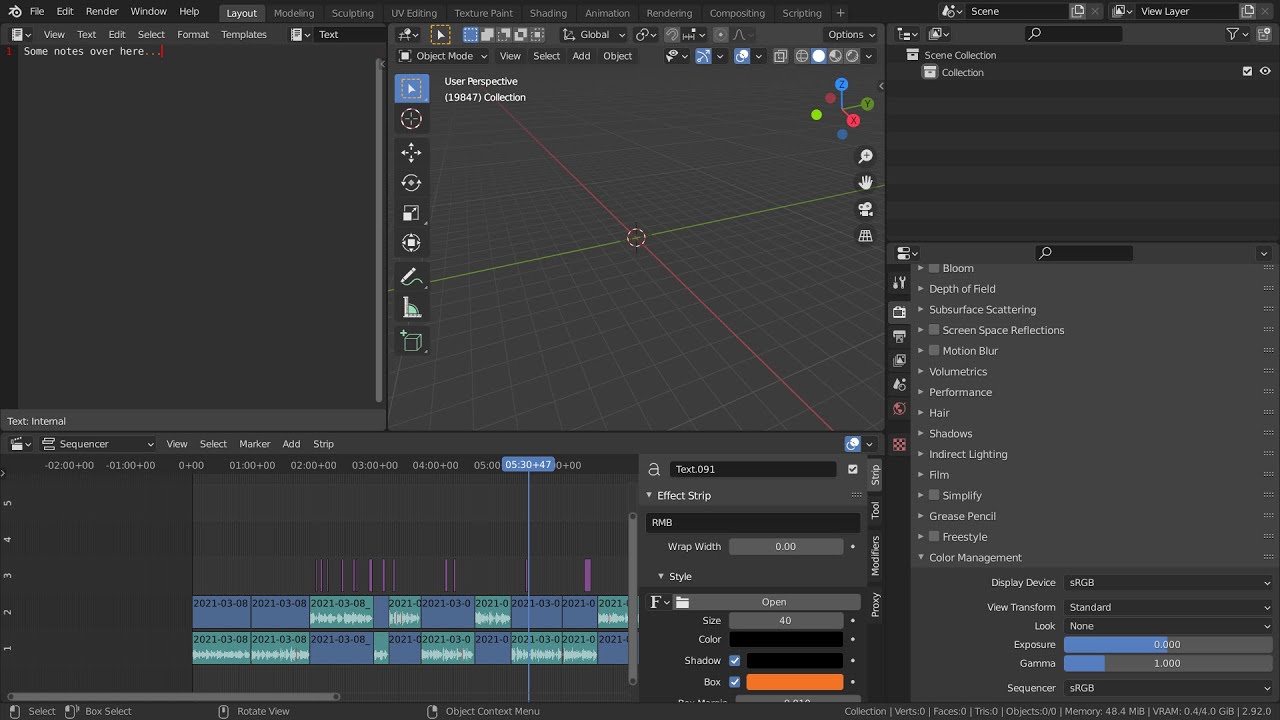Toggle X-Ray display in viewport header
Viewport: 1280px width, 720px height.
780,56
